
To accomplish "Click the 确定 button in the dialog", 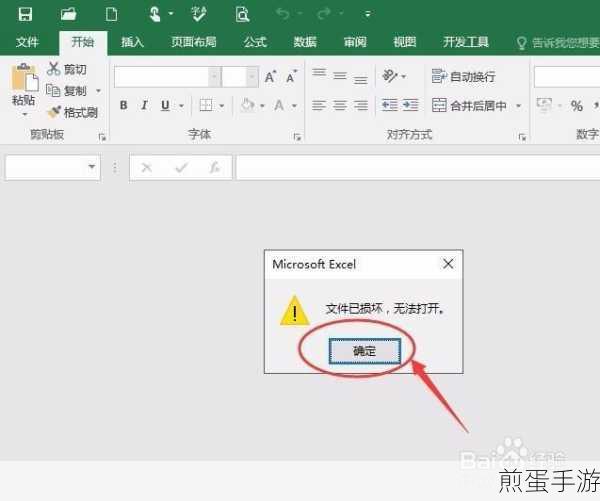I will point(364,351).
